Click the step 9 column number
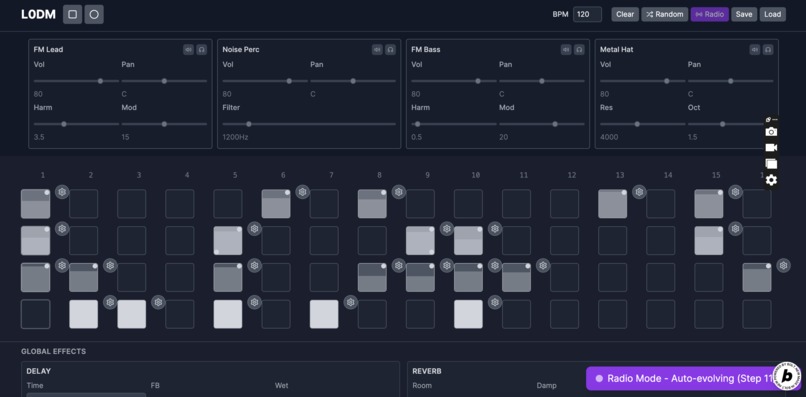 coord(427,175)
